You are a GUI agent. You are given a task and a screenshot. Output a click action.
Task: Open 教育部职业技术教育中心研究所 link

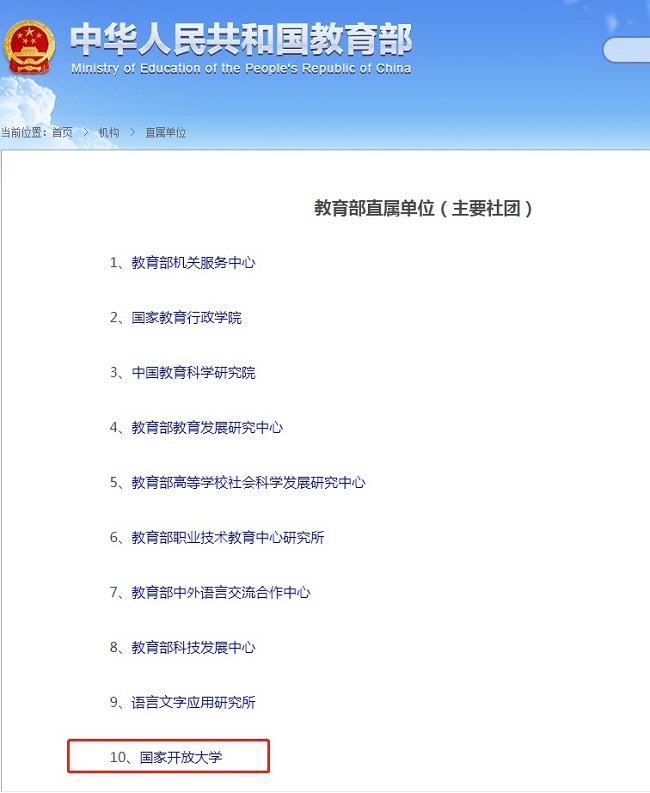[228, 538]
